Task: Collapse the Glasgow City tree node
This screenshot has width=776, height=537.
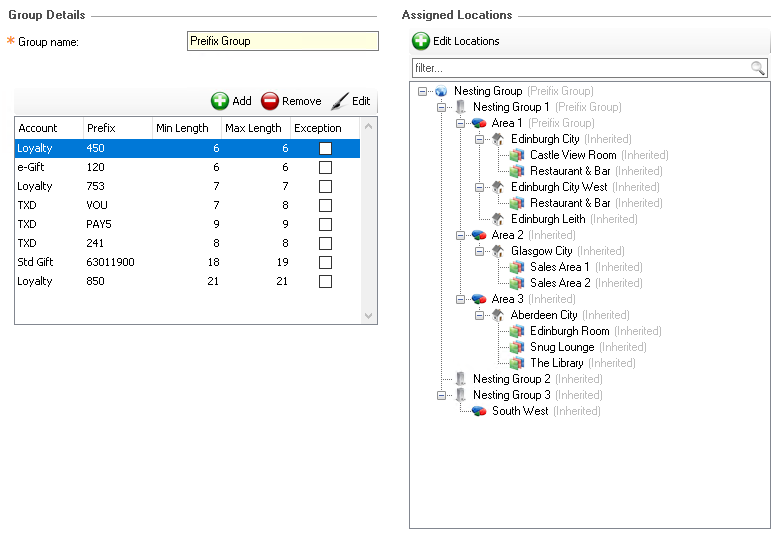Action: 479,251
